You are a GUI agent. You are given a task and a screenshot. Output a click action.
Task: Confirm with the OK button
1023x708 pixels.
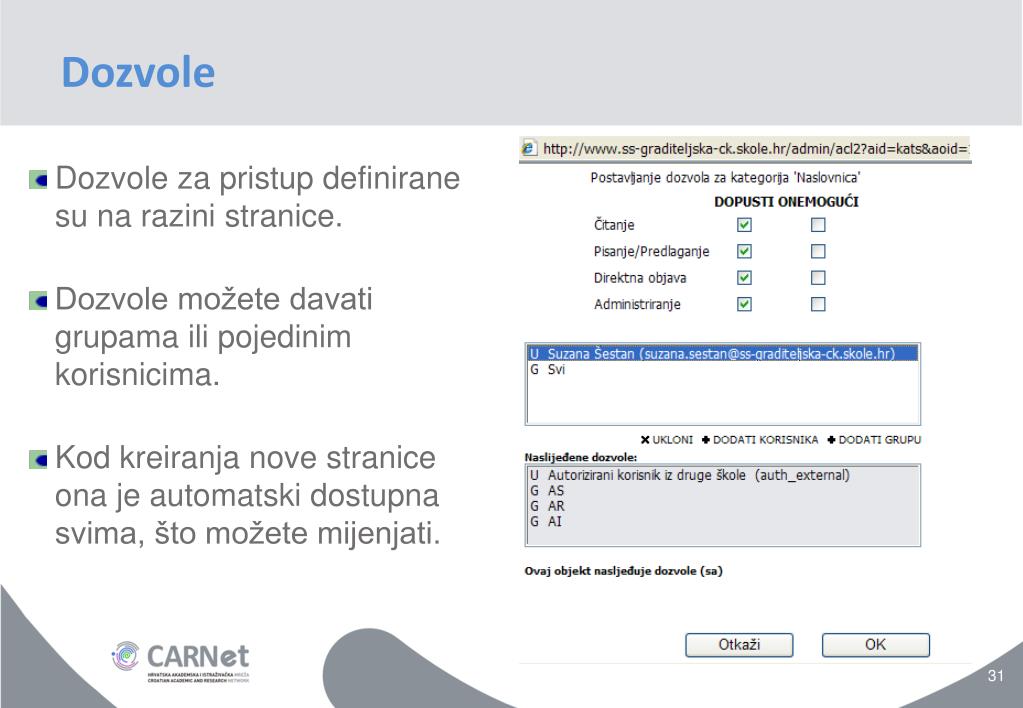coord(875,645)
